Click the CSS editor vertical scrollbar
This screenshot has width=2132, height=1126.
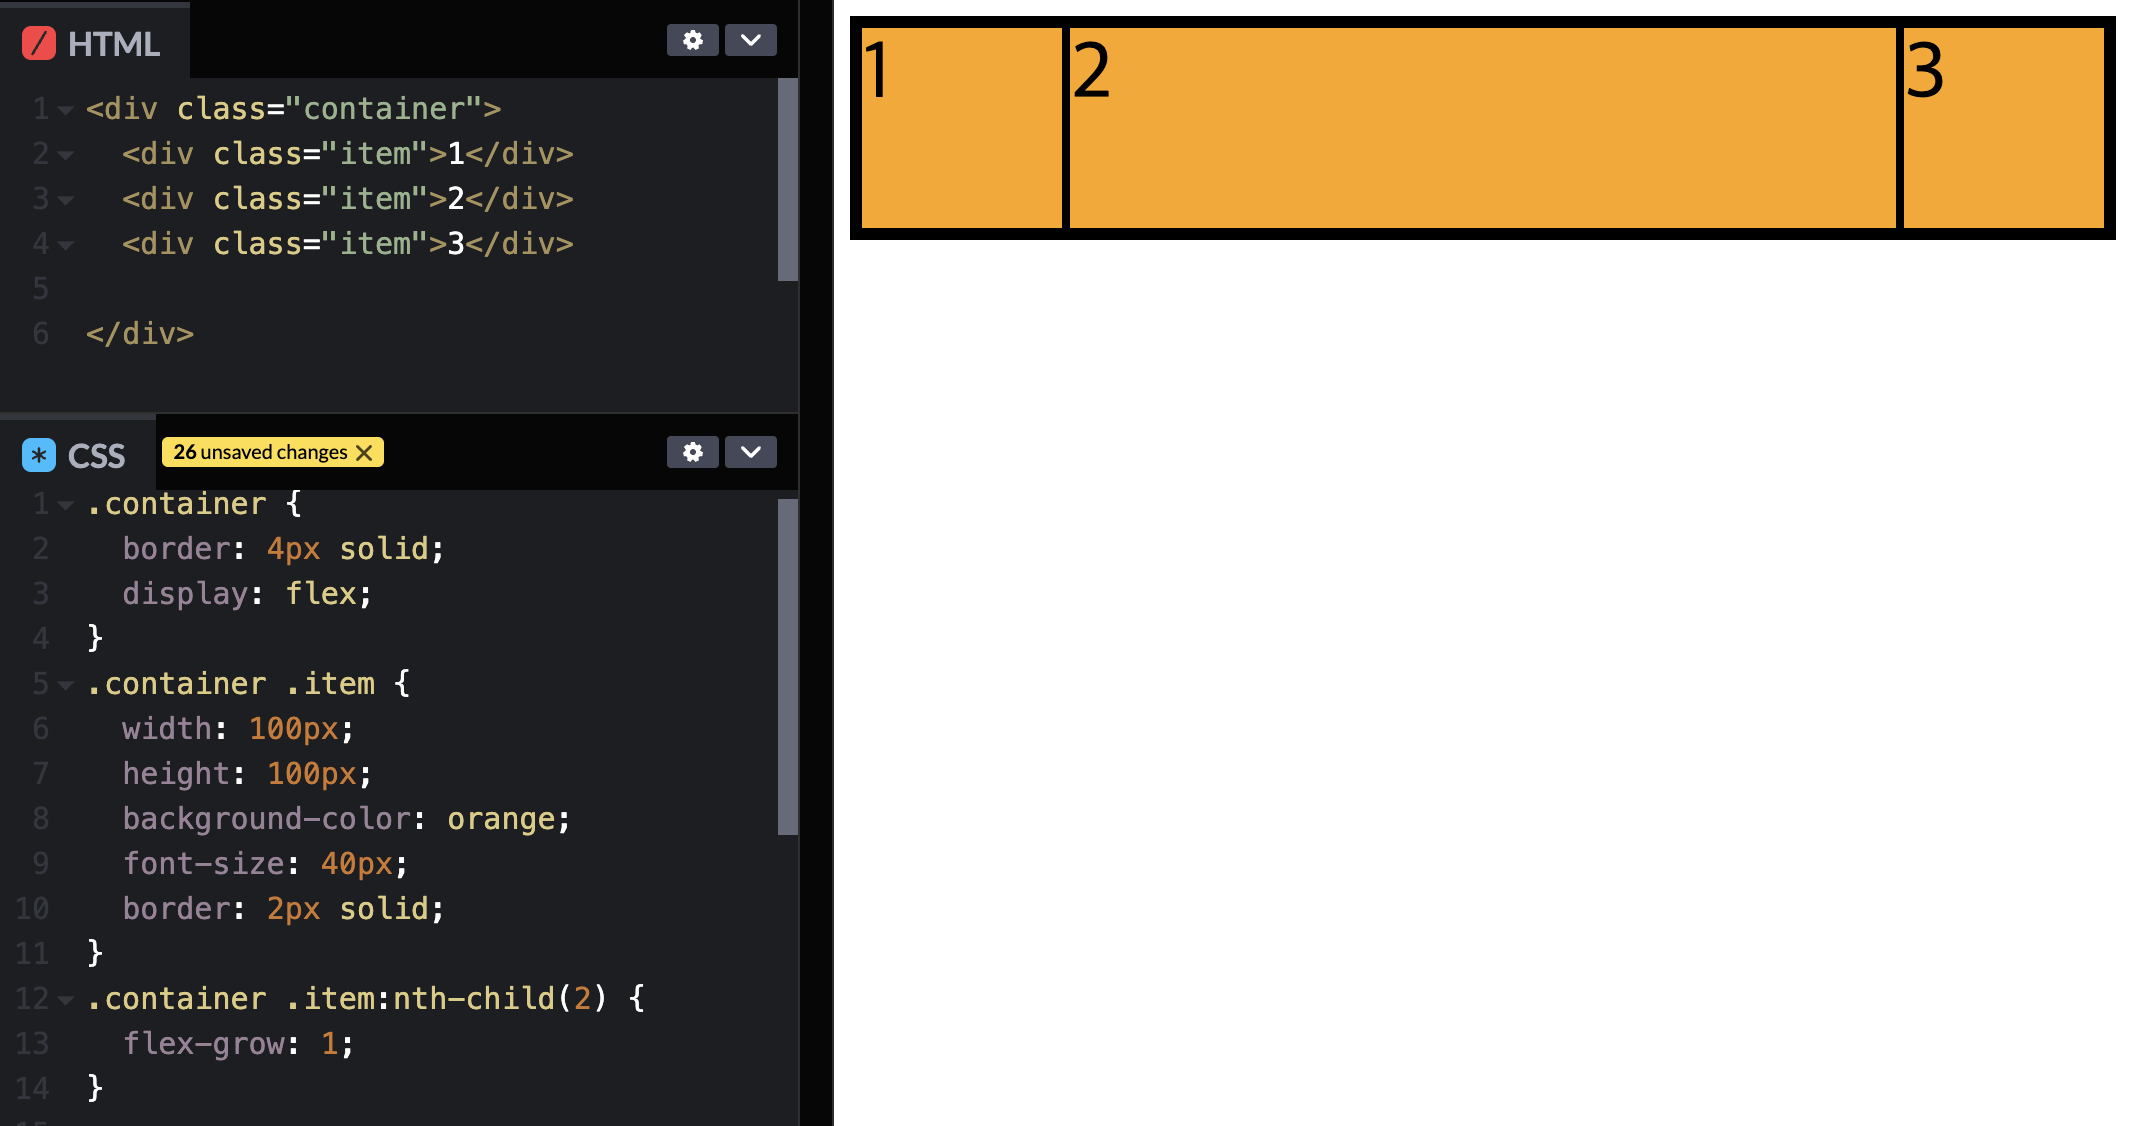click(787, 665)
